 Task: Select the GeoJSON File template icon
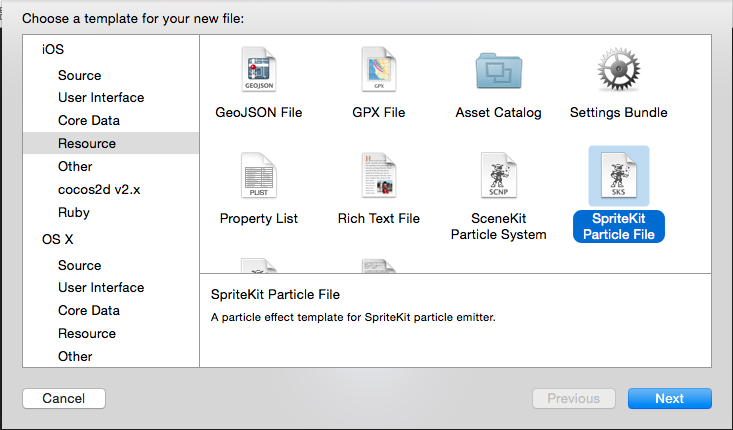click(258, 72)
